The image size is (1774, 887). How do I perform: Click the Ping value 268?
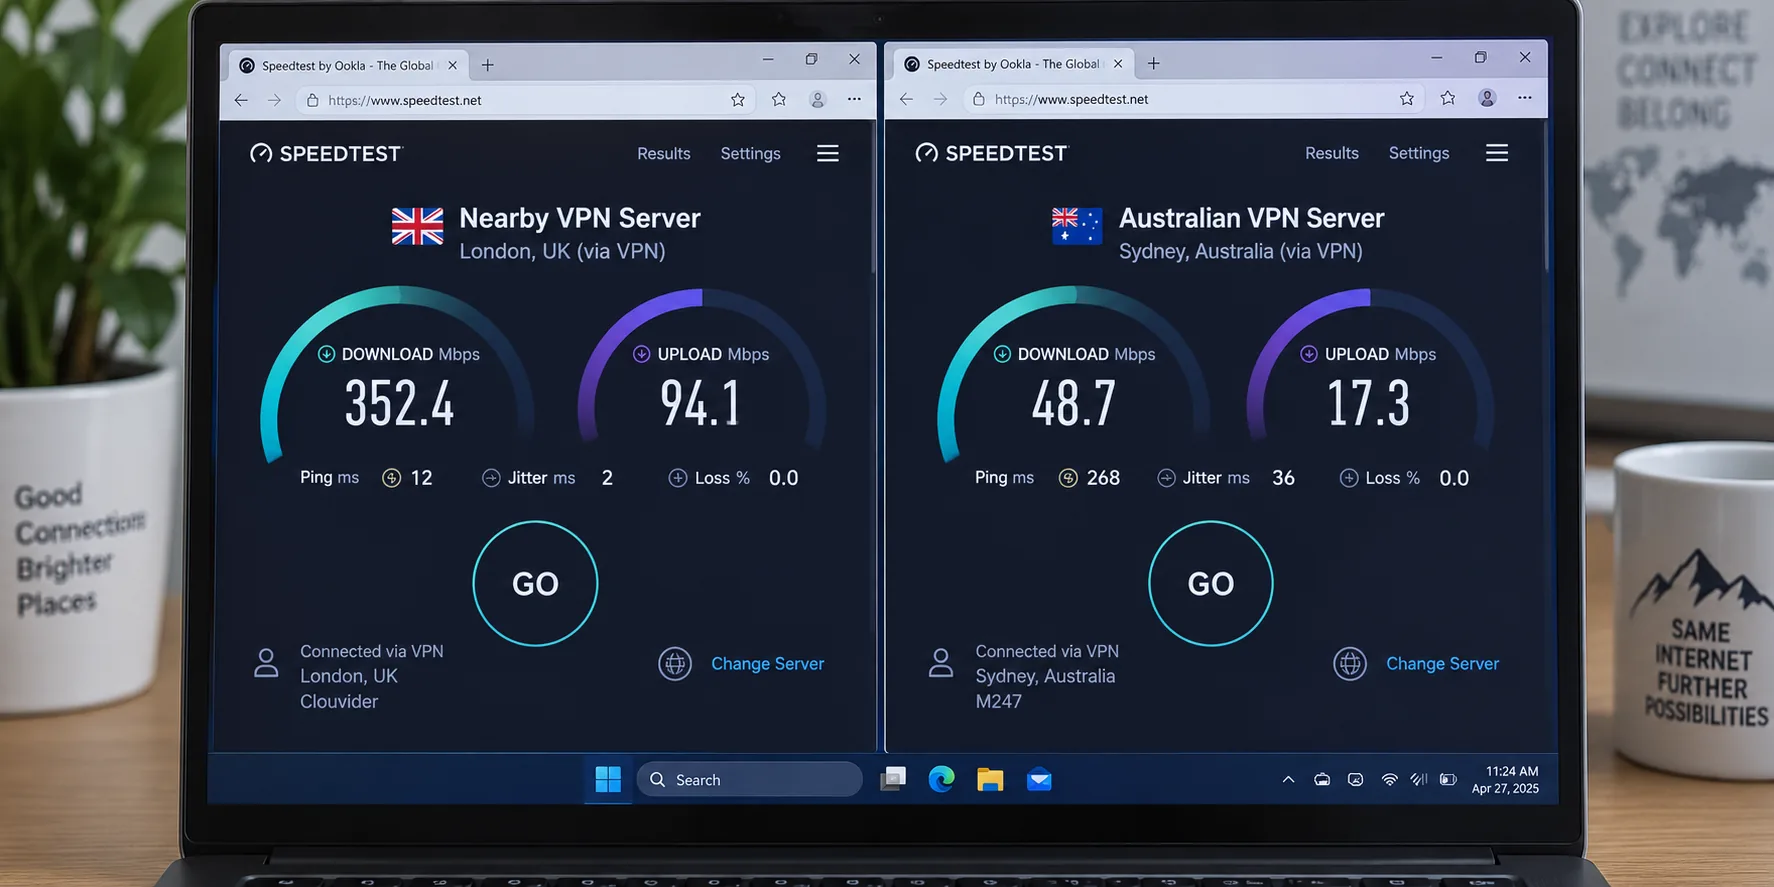pos(1103,478)
